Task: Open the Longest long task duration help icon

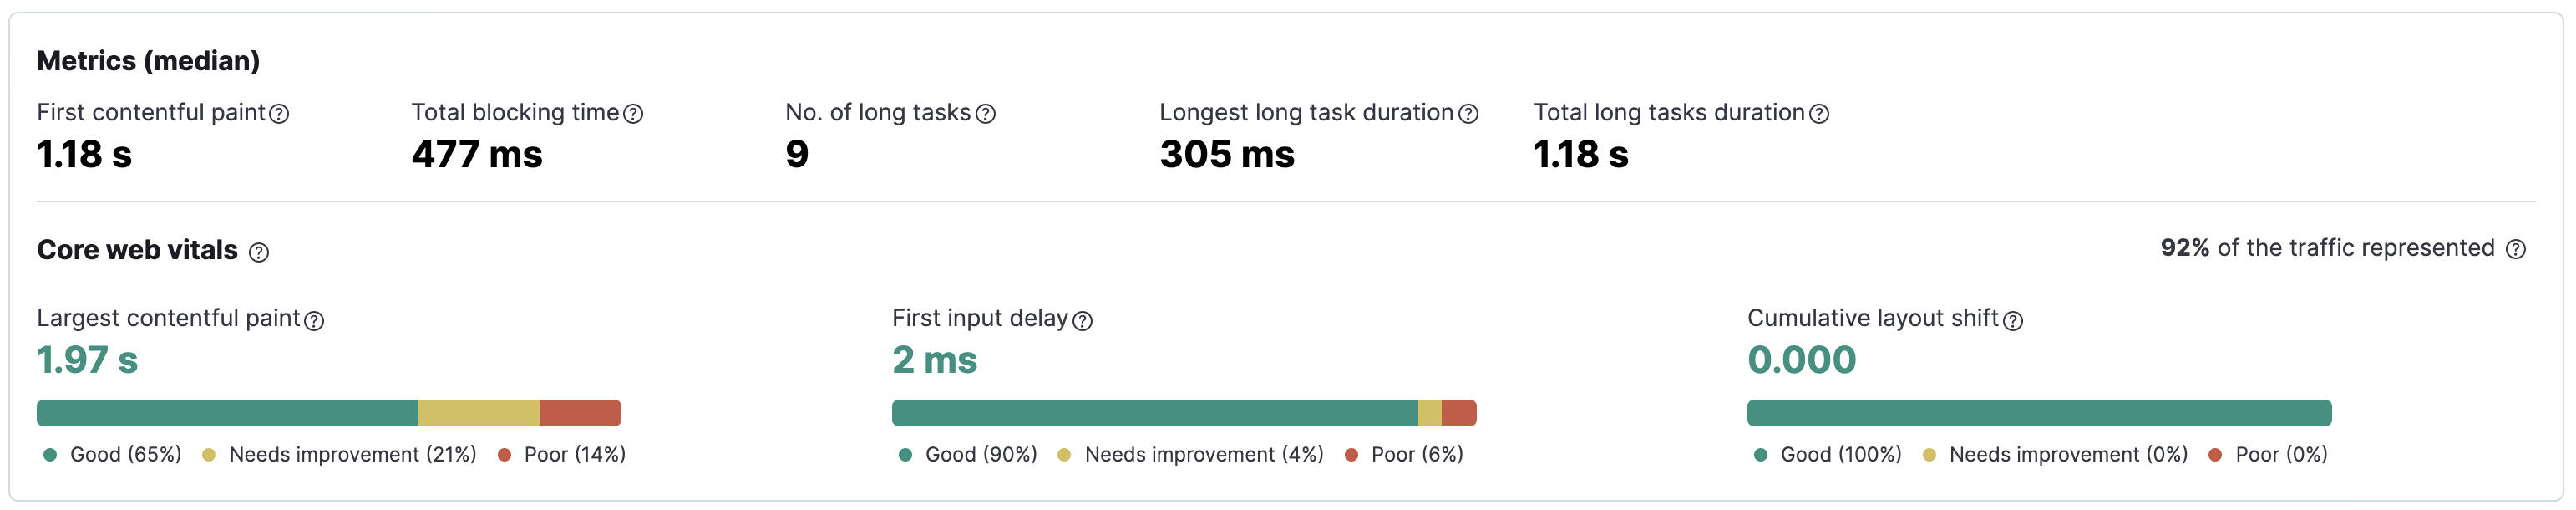Action: coord(1468,113)
